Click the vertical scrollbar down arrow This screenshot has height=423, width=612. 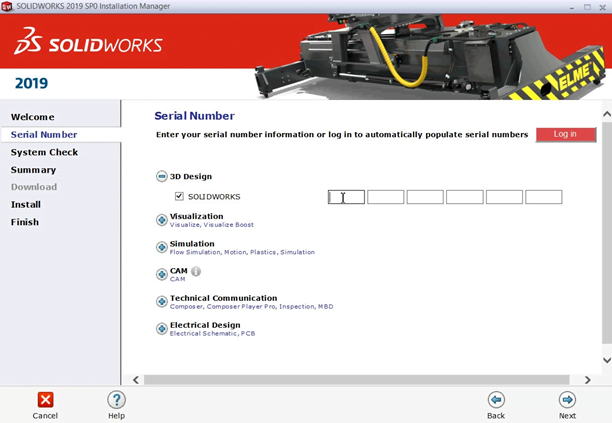pyautogui.click(x=606, y=360)
